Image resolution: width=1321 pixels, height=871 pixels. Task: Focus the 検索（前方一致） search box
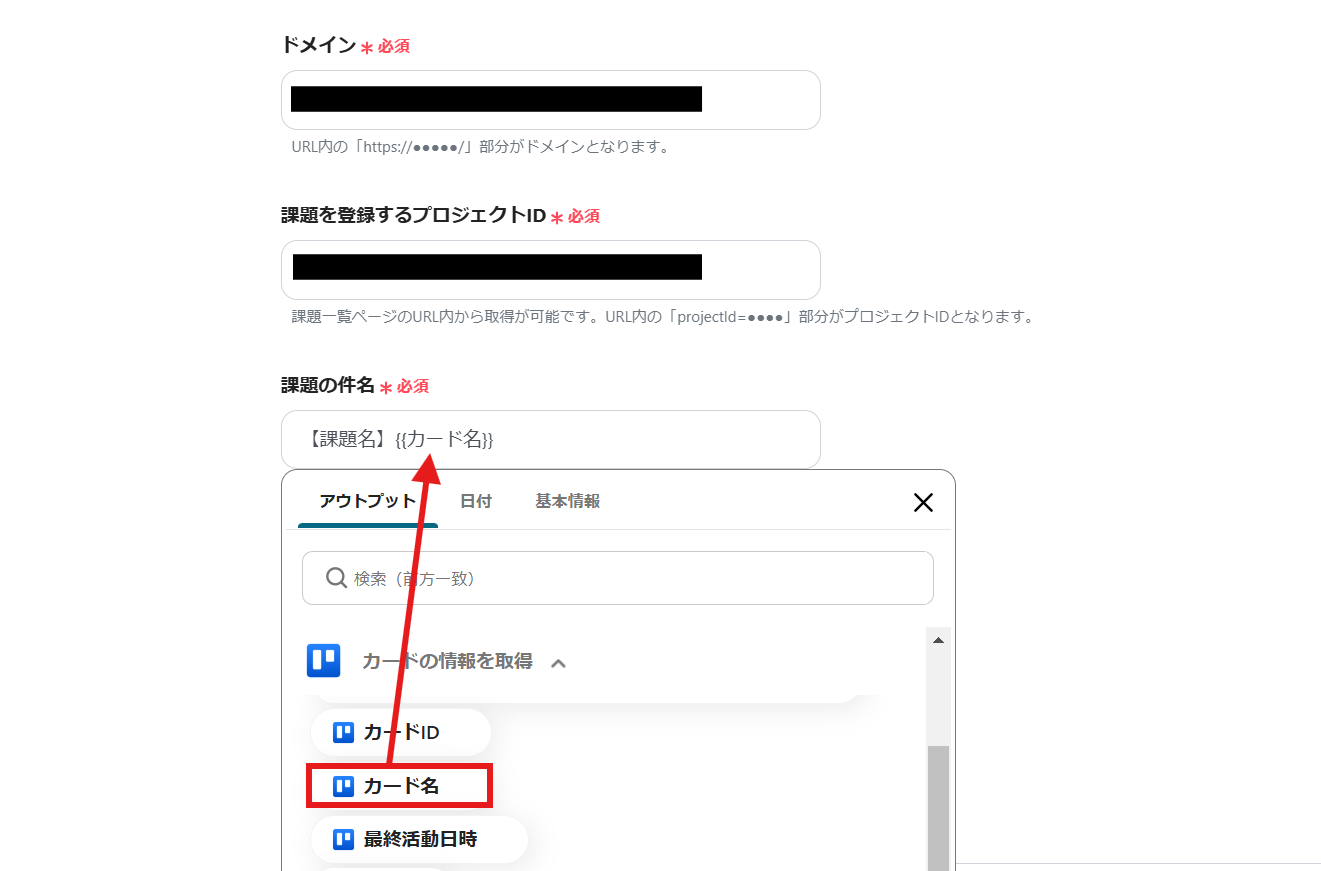click(x=618, y=578)
